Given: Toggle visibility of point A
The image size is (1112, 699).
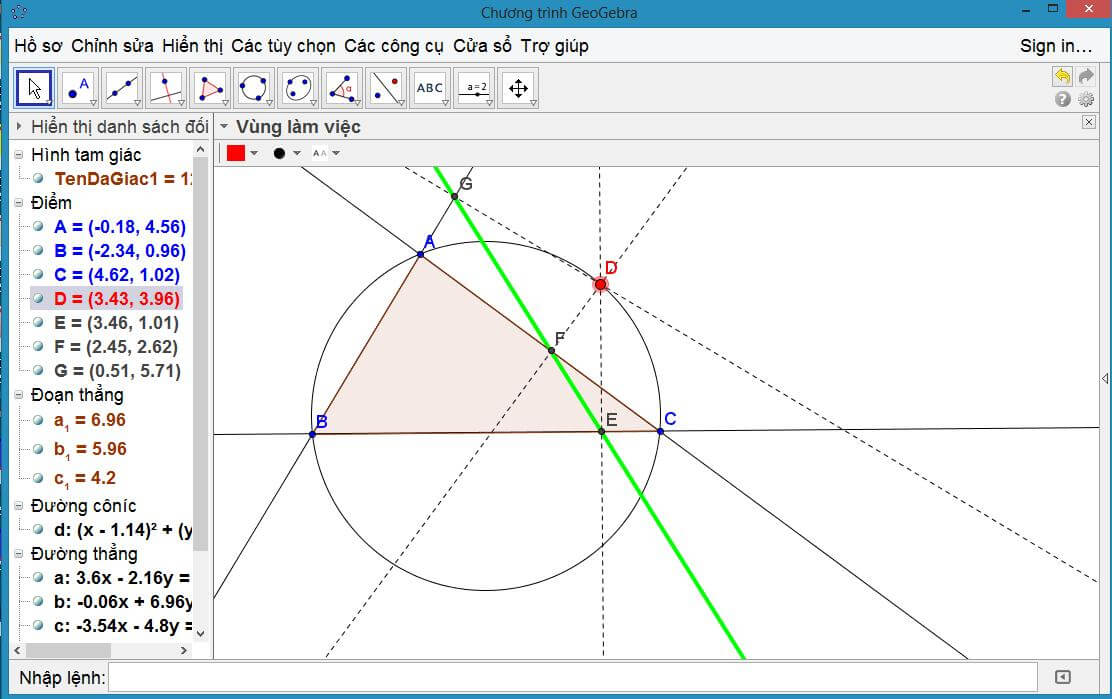Looking at the screenshot, I should click(x=38, y=227).
